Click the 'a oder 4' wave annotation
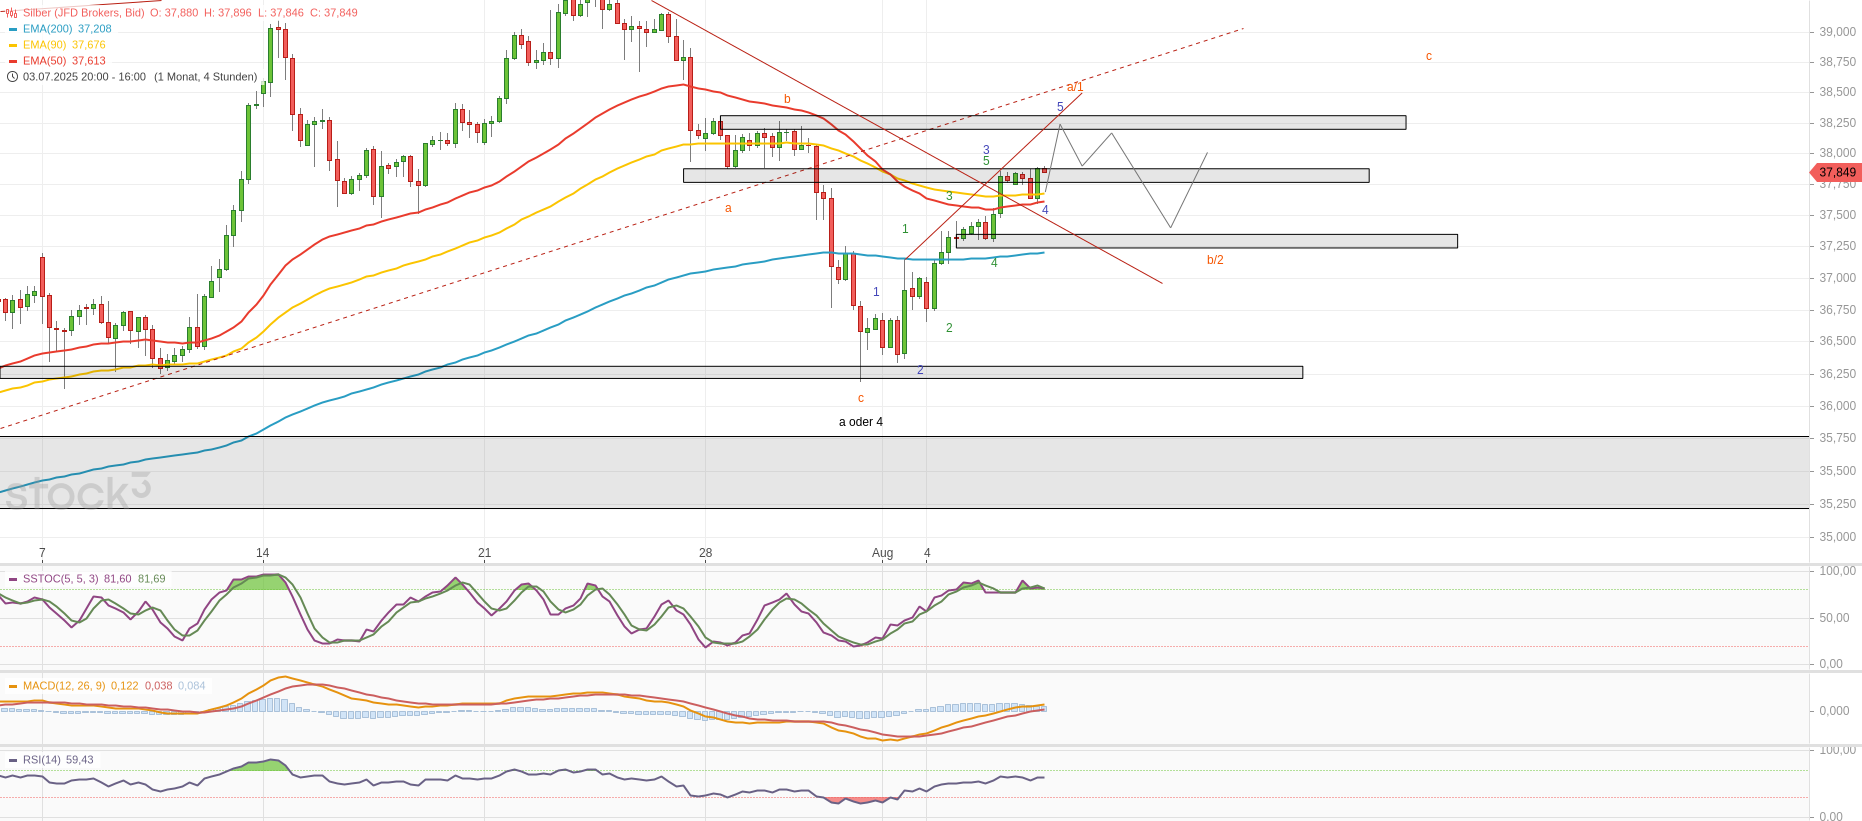The width and height of the screenshot is (1862, 821). point(860,422)
